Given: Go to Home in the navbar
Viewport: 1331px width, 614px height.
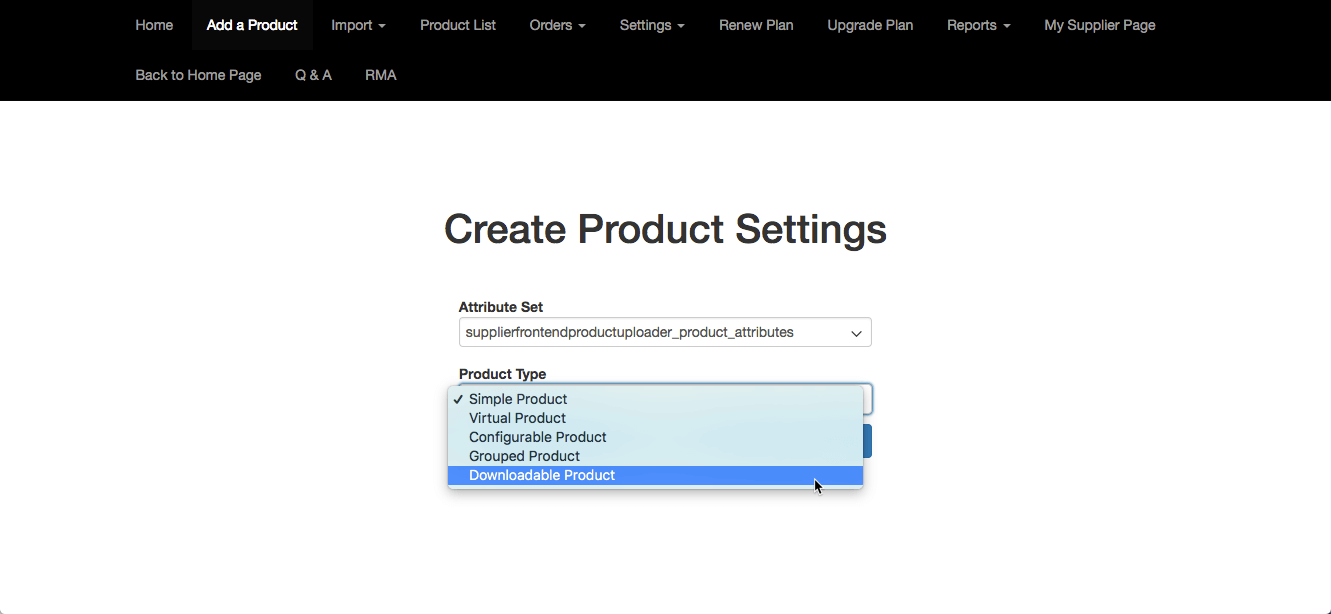Looking at the screenshot, I should 154,25.
